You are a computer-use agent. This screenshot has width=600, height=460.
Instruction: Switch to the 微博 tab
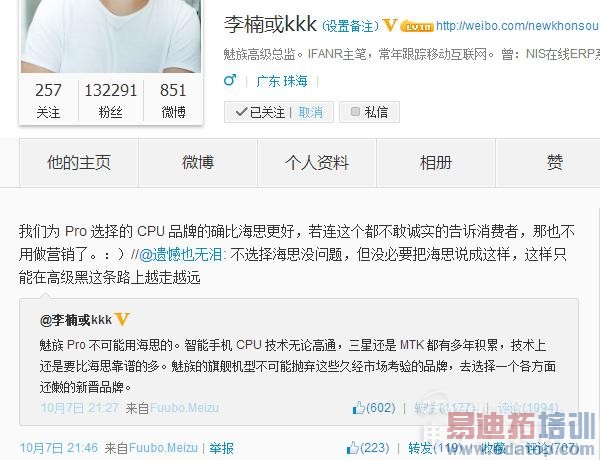[x=198, y=163]
